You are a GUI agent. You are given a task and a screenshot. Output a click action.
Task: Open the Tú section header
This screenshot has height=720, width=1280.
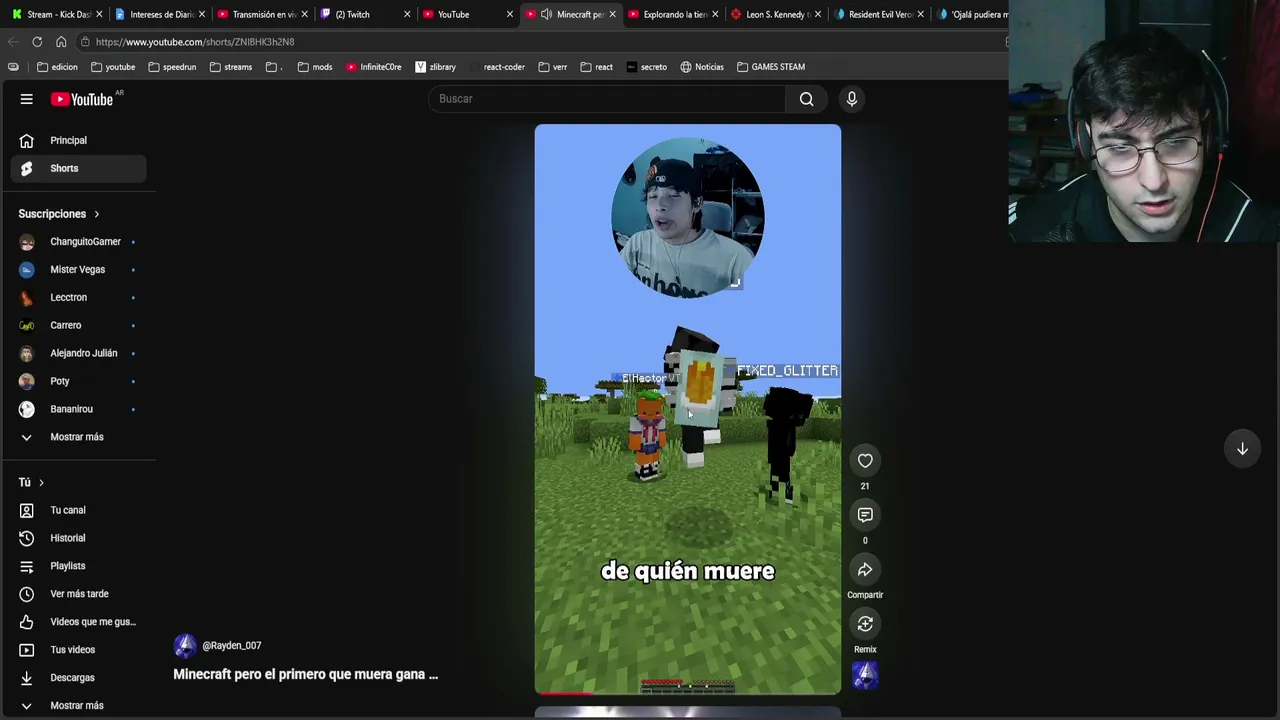pyautogui.click(x=31, y=482)
